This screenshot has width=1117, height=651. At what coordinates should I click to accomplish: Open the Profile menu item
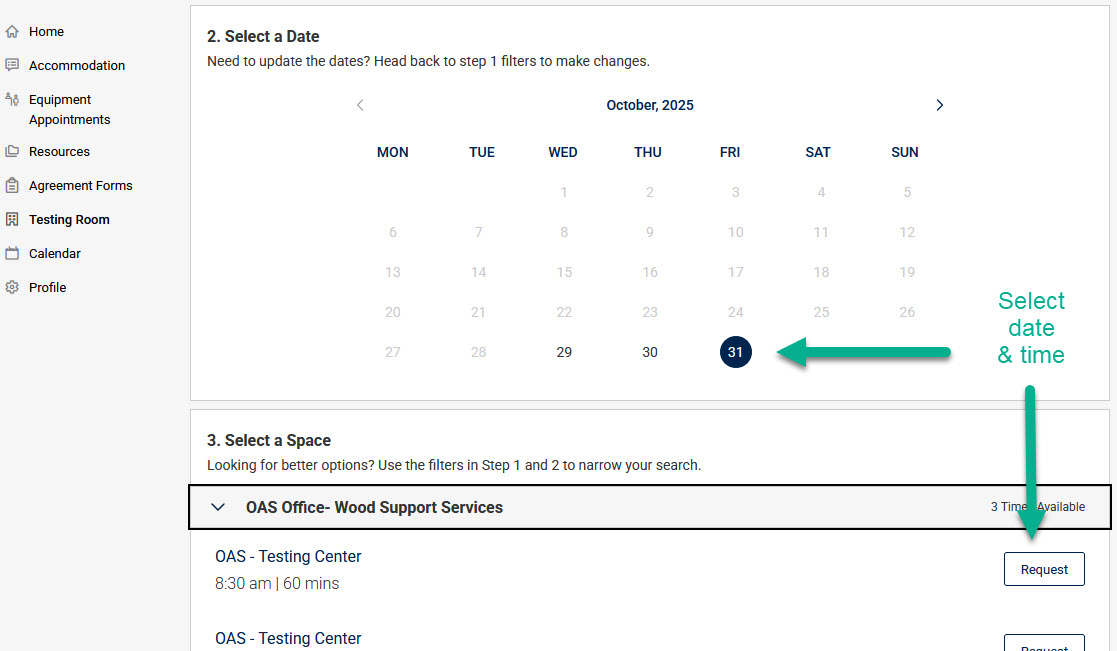(x=47, y=288)
